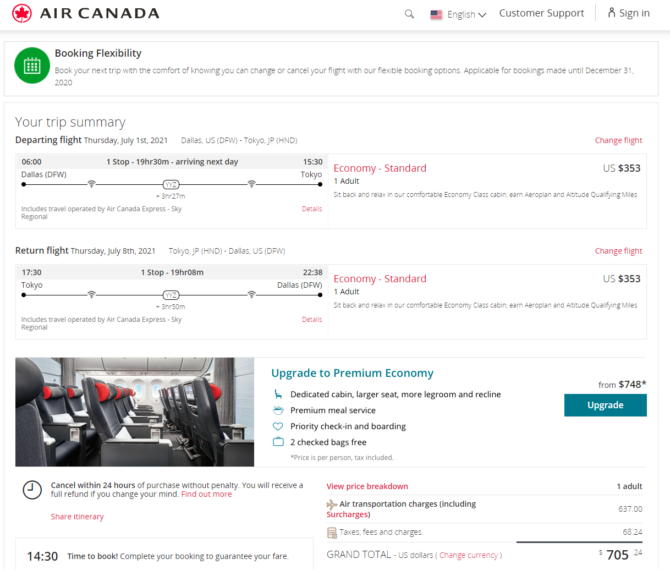The height and width of the screenshot is (570, 670).
Task: Click airplane icon beside air transportation charges
Action: 332,505
